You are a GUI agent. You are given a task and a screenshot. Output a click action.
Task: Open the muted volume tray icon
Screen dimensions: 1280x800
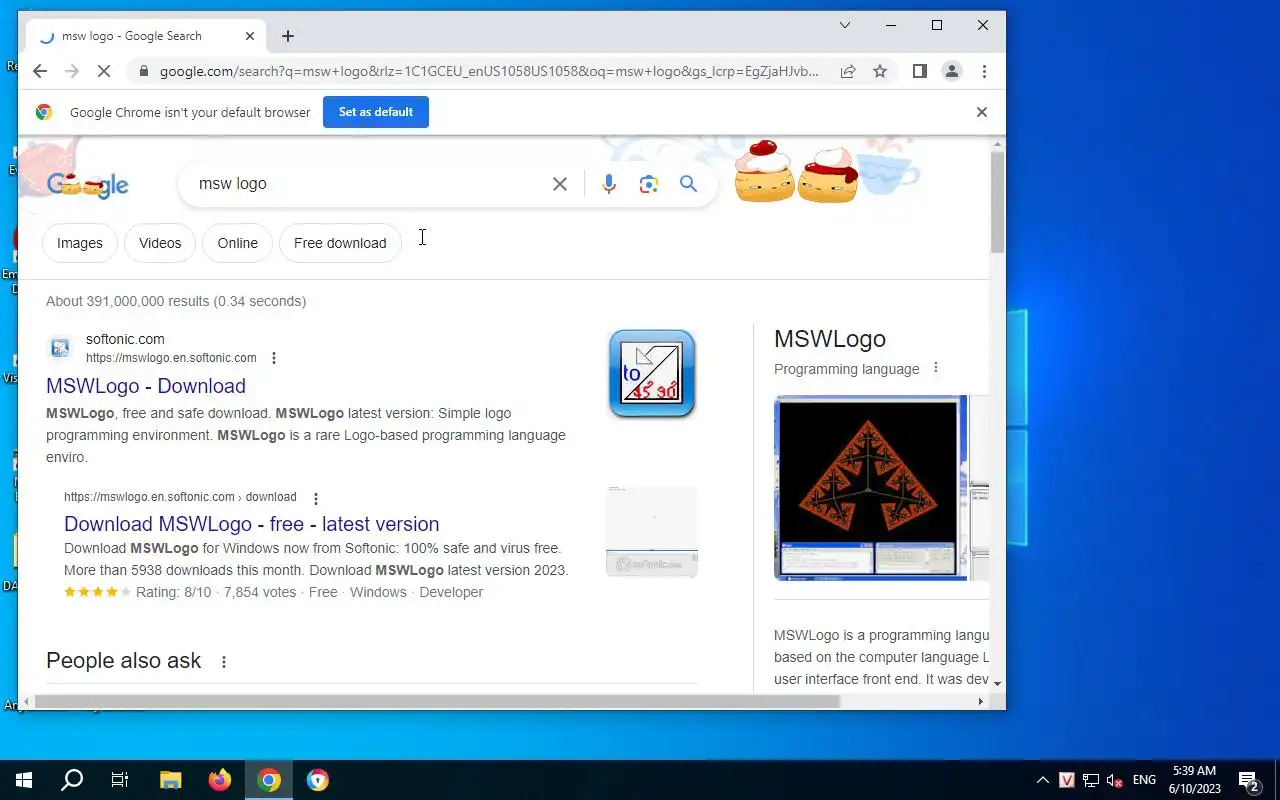(1114, 780)
